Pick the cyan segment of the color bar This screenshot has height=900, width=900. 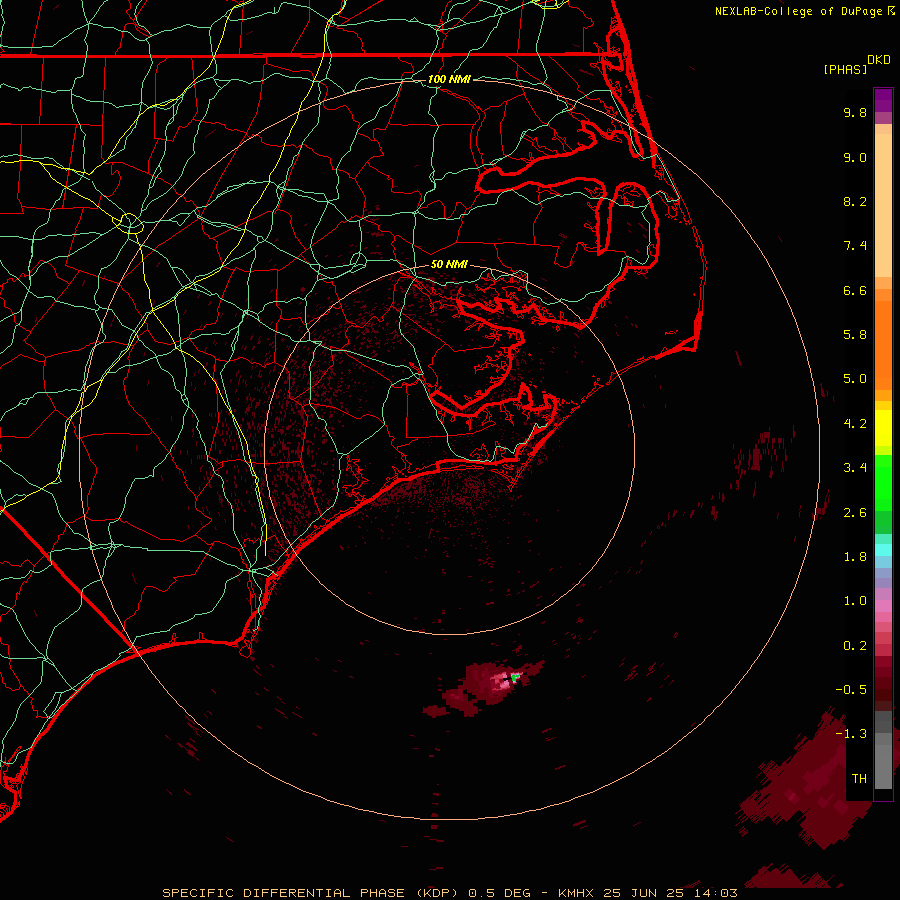click(x=883, y=550)
